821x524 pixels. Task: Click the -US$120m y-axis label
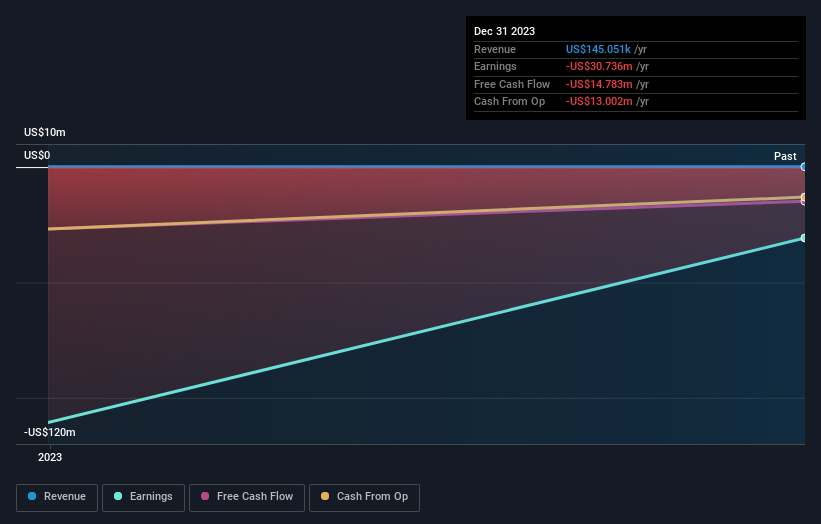[x=50, y=432]
